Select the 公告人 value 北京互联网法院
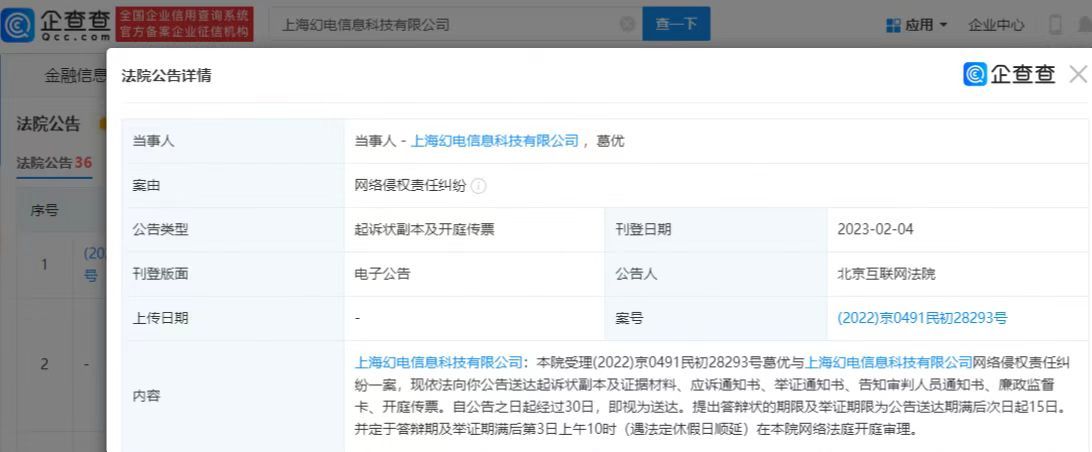The image size is (1092, 452). tap(887, 274)
